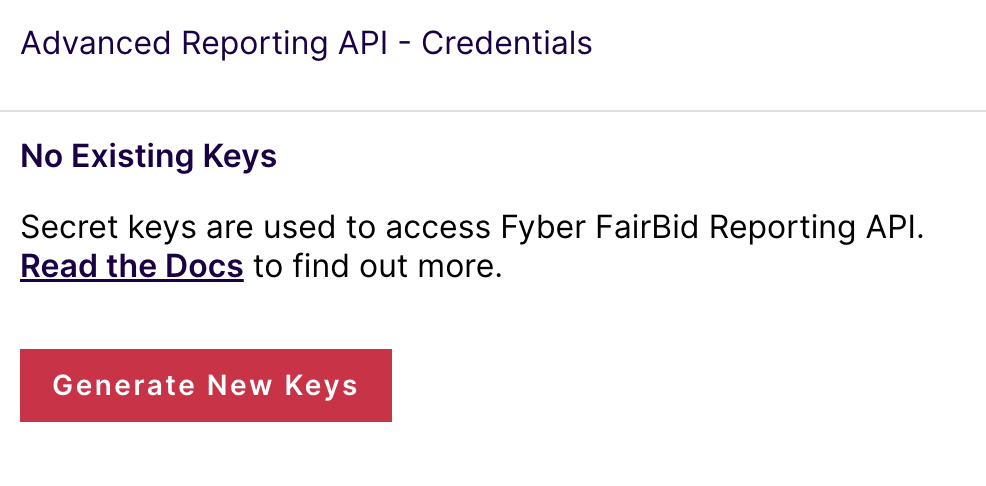Click the text "to find out more."
Image resolution: width=986 pixels, height=486 pixels.
point(377,267)
